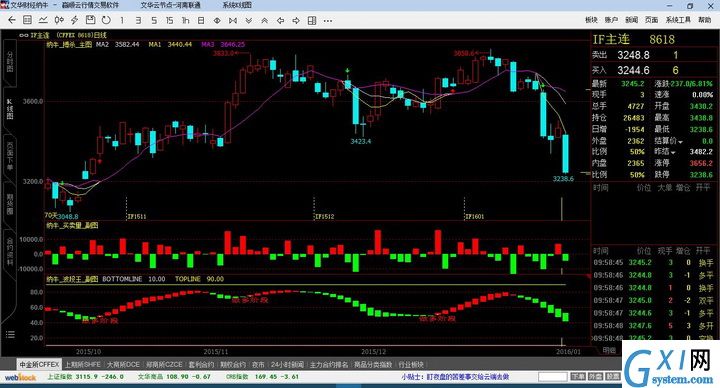
Task: Open the 系统工具 menu
Action: point(678,20)
